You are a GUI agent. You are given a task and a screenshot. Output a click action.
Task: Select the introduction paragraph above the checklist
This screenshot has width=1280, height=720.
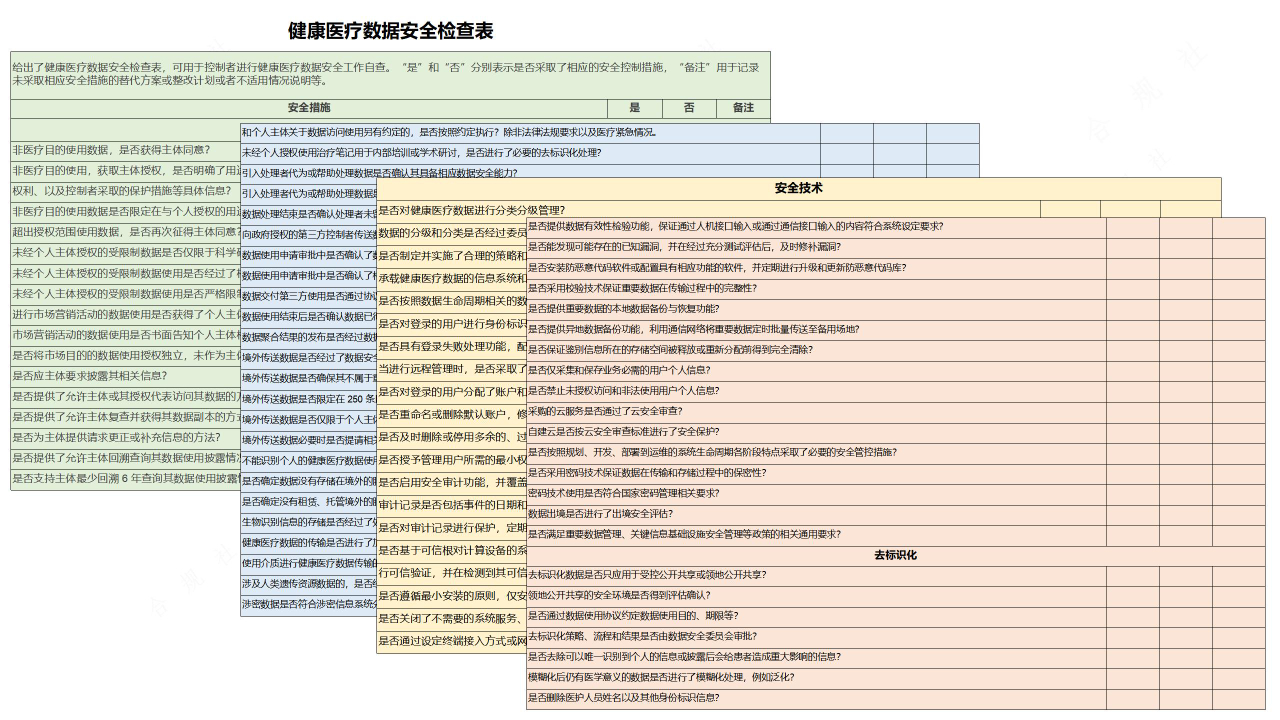(x=390, y=70)
